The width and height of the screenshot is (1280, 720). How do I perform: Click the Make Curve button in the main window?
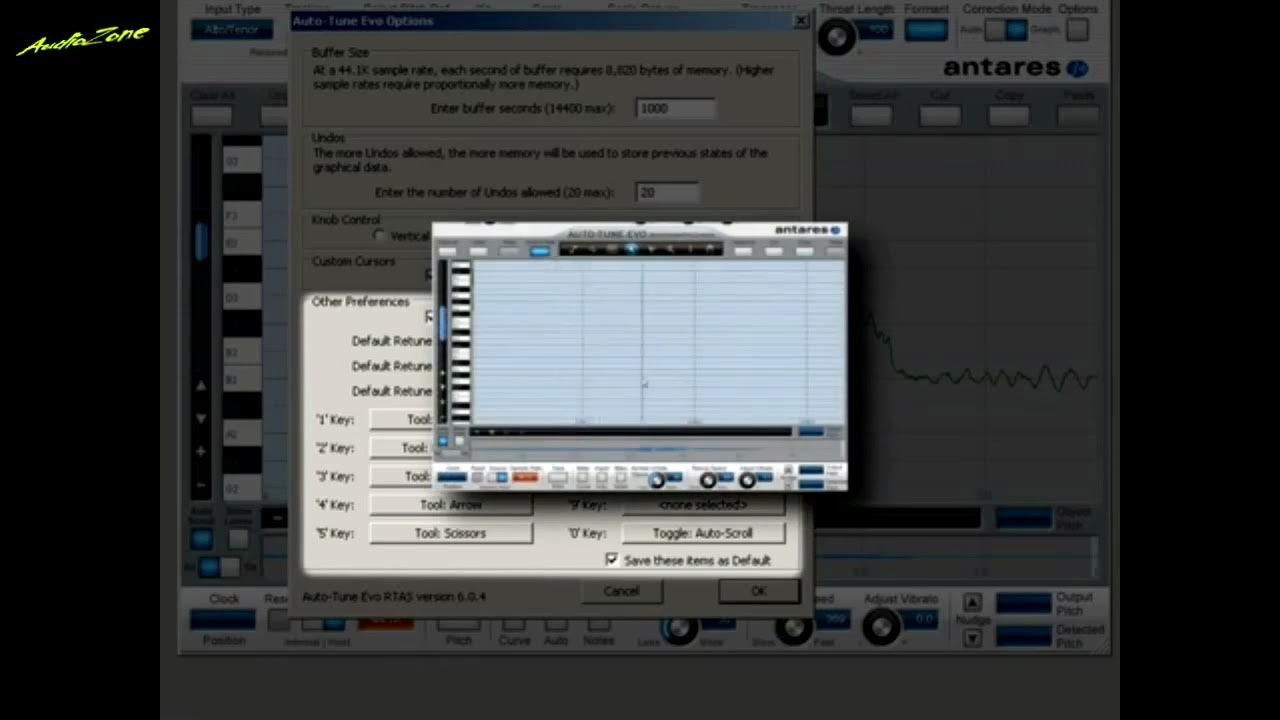coord(514,625)
